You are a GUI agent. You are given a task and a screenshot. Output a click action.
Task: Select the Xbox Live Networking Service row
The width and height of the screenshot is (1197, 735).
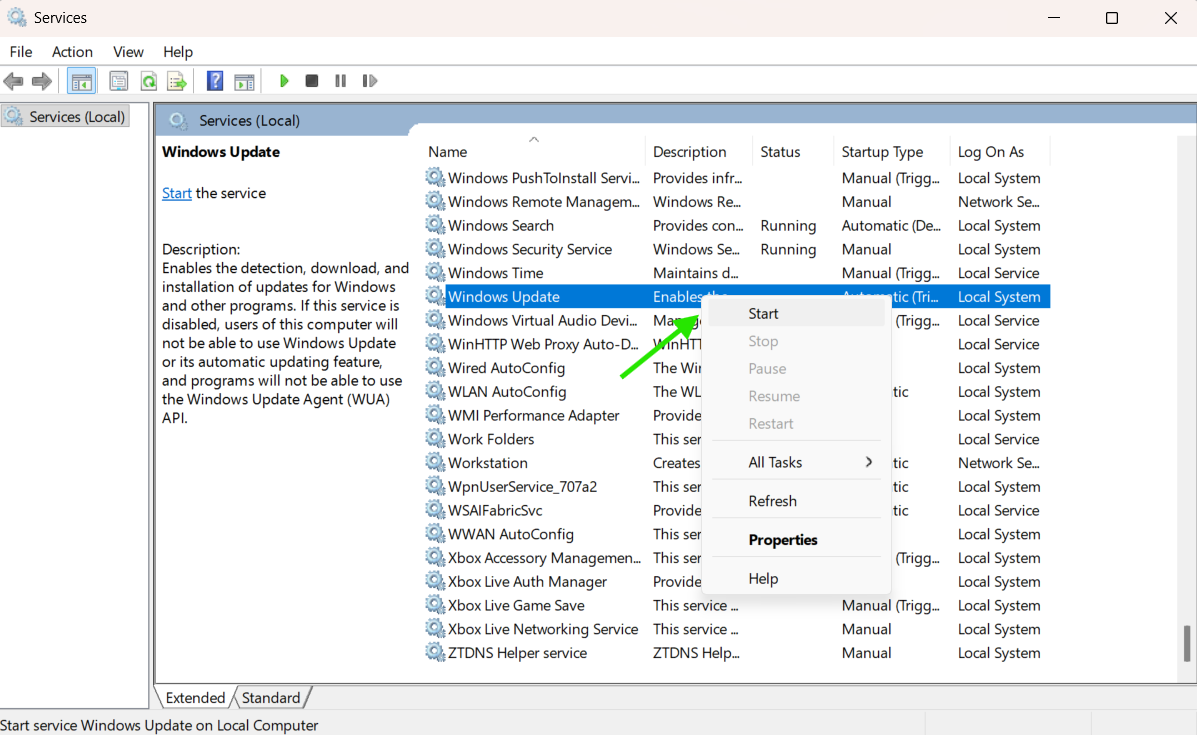[737, 629]
